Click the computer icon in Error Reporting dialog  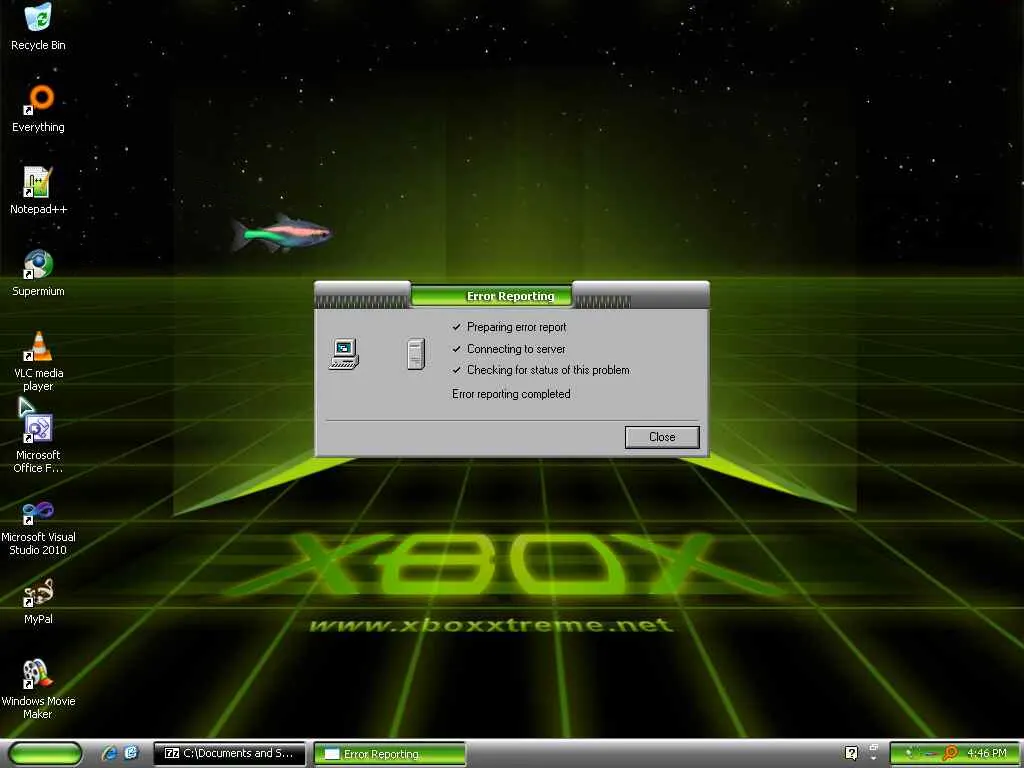coord(344,354)
